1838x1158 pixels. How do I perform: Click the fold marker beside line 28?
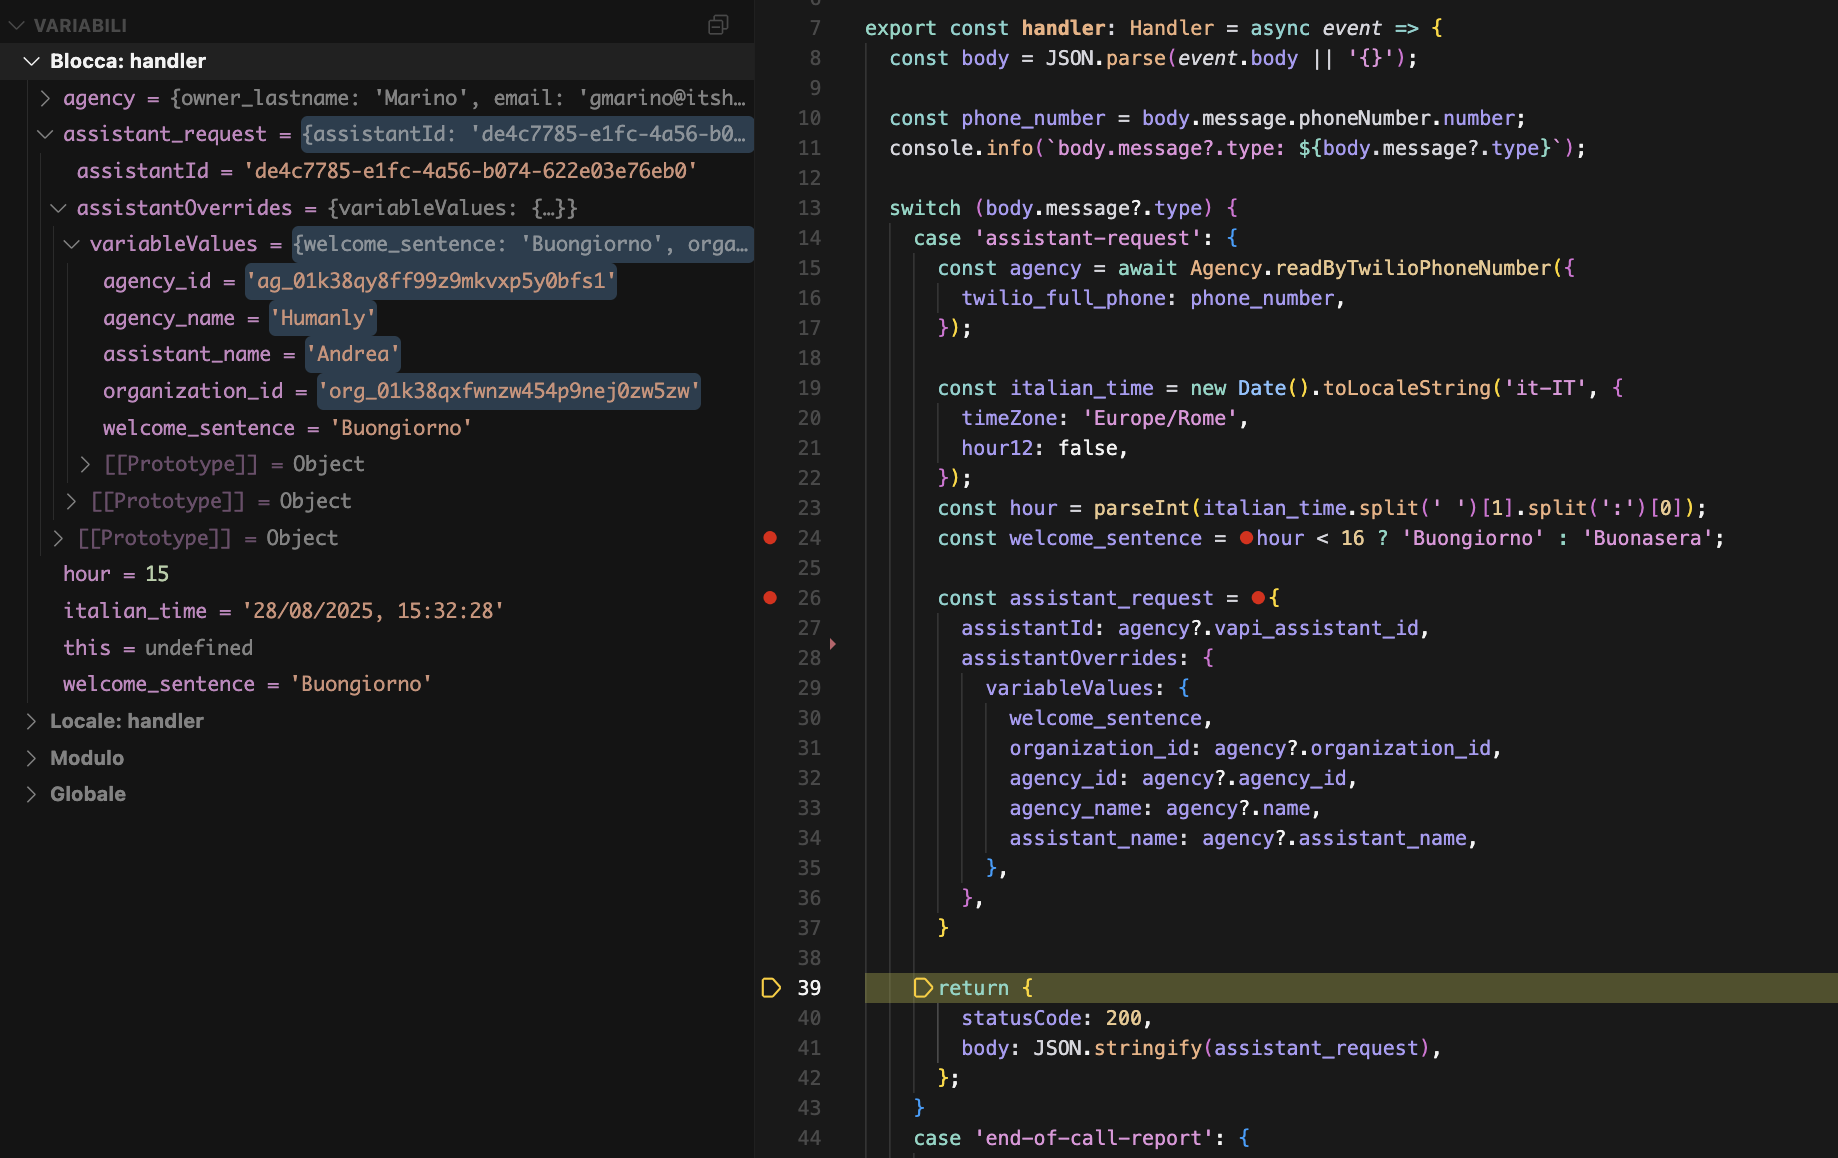click(832, 644)
